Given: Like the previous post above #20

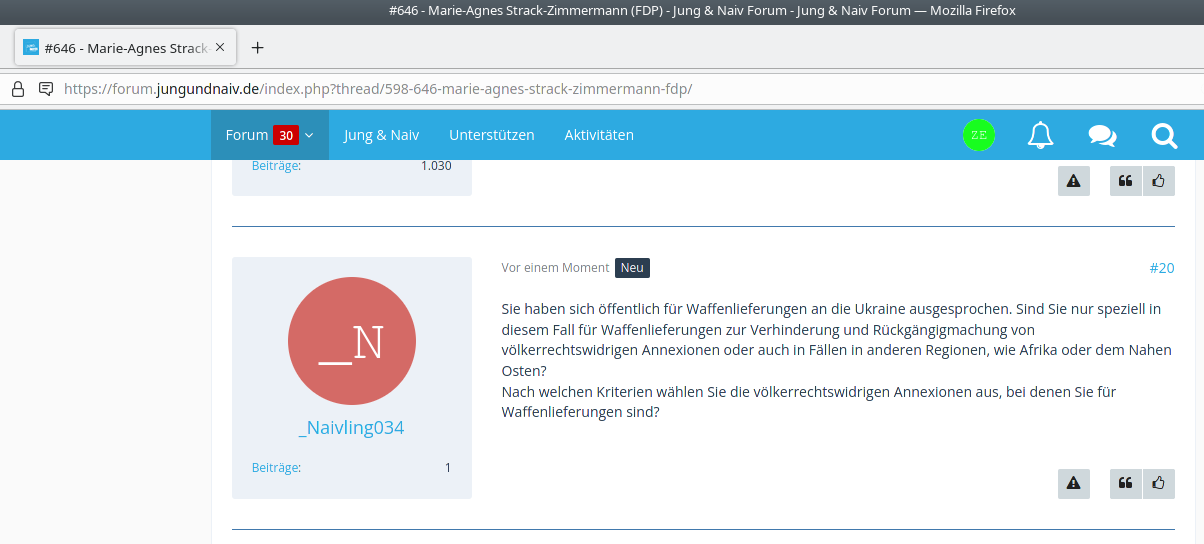Looking at the screenshot, I should tap(1159, 181).
